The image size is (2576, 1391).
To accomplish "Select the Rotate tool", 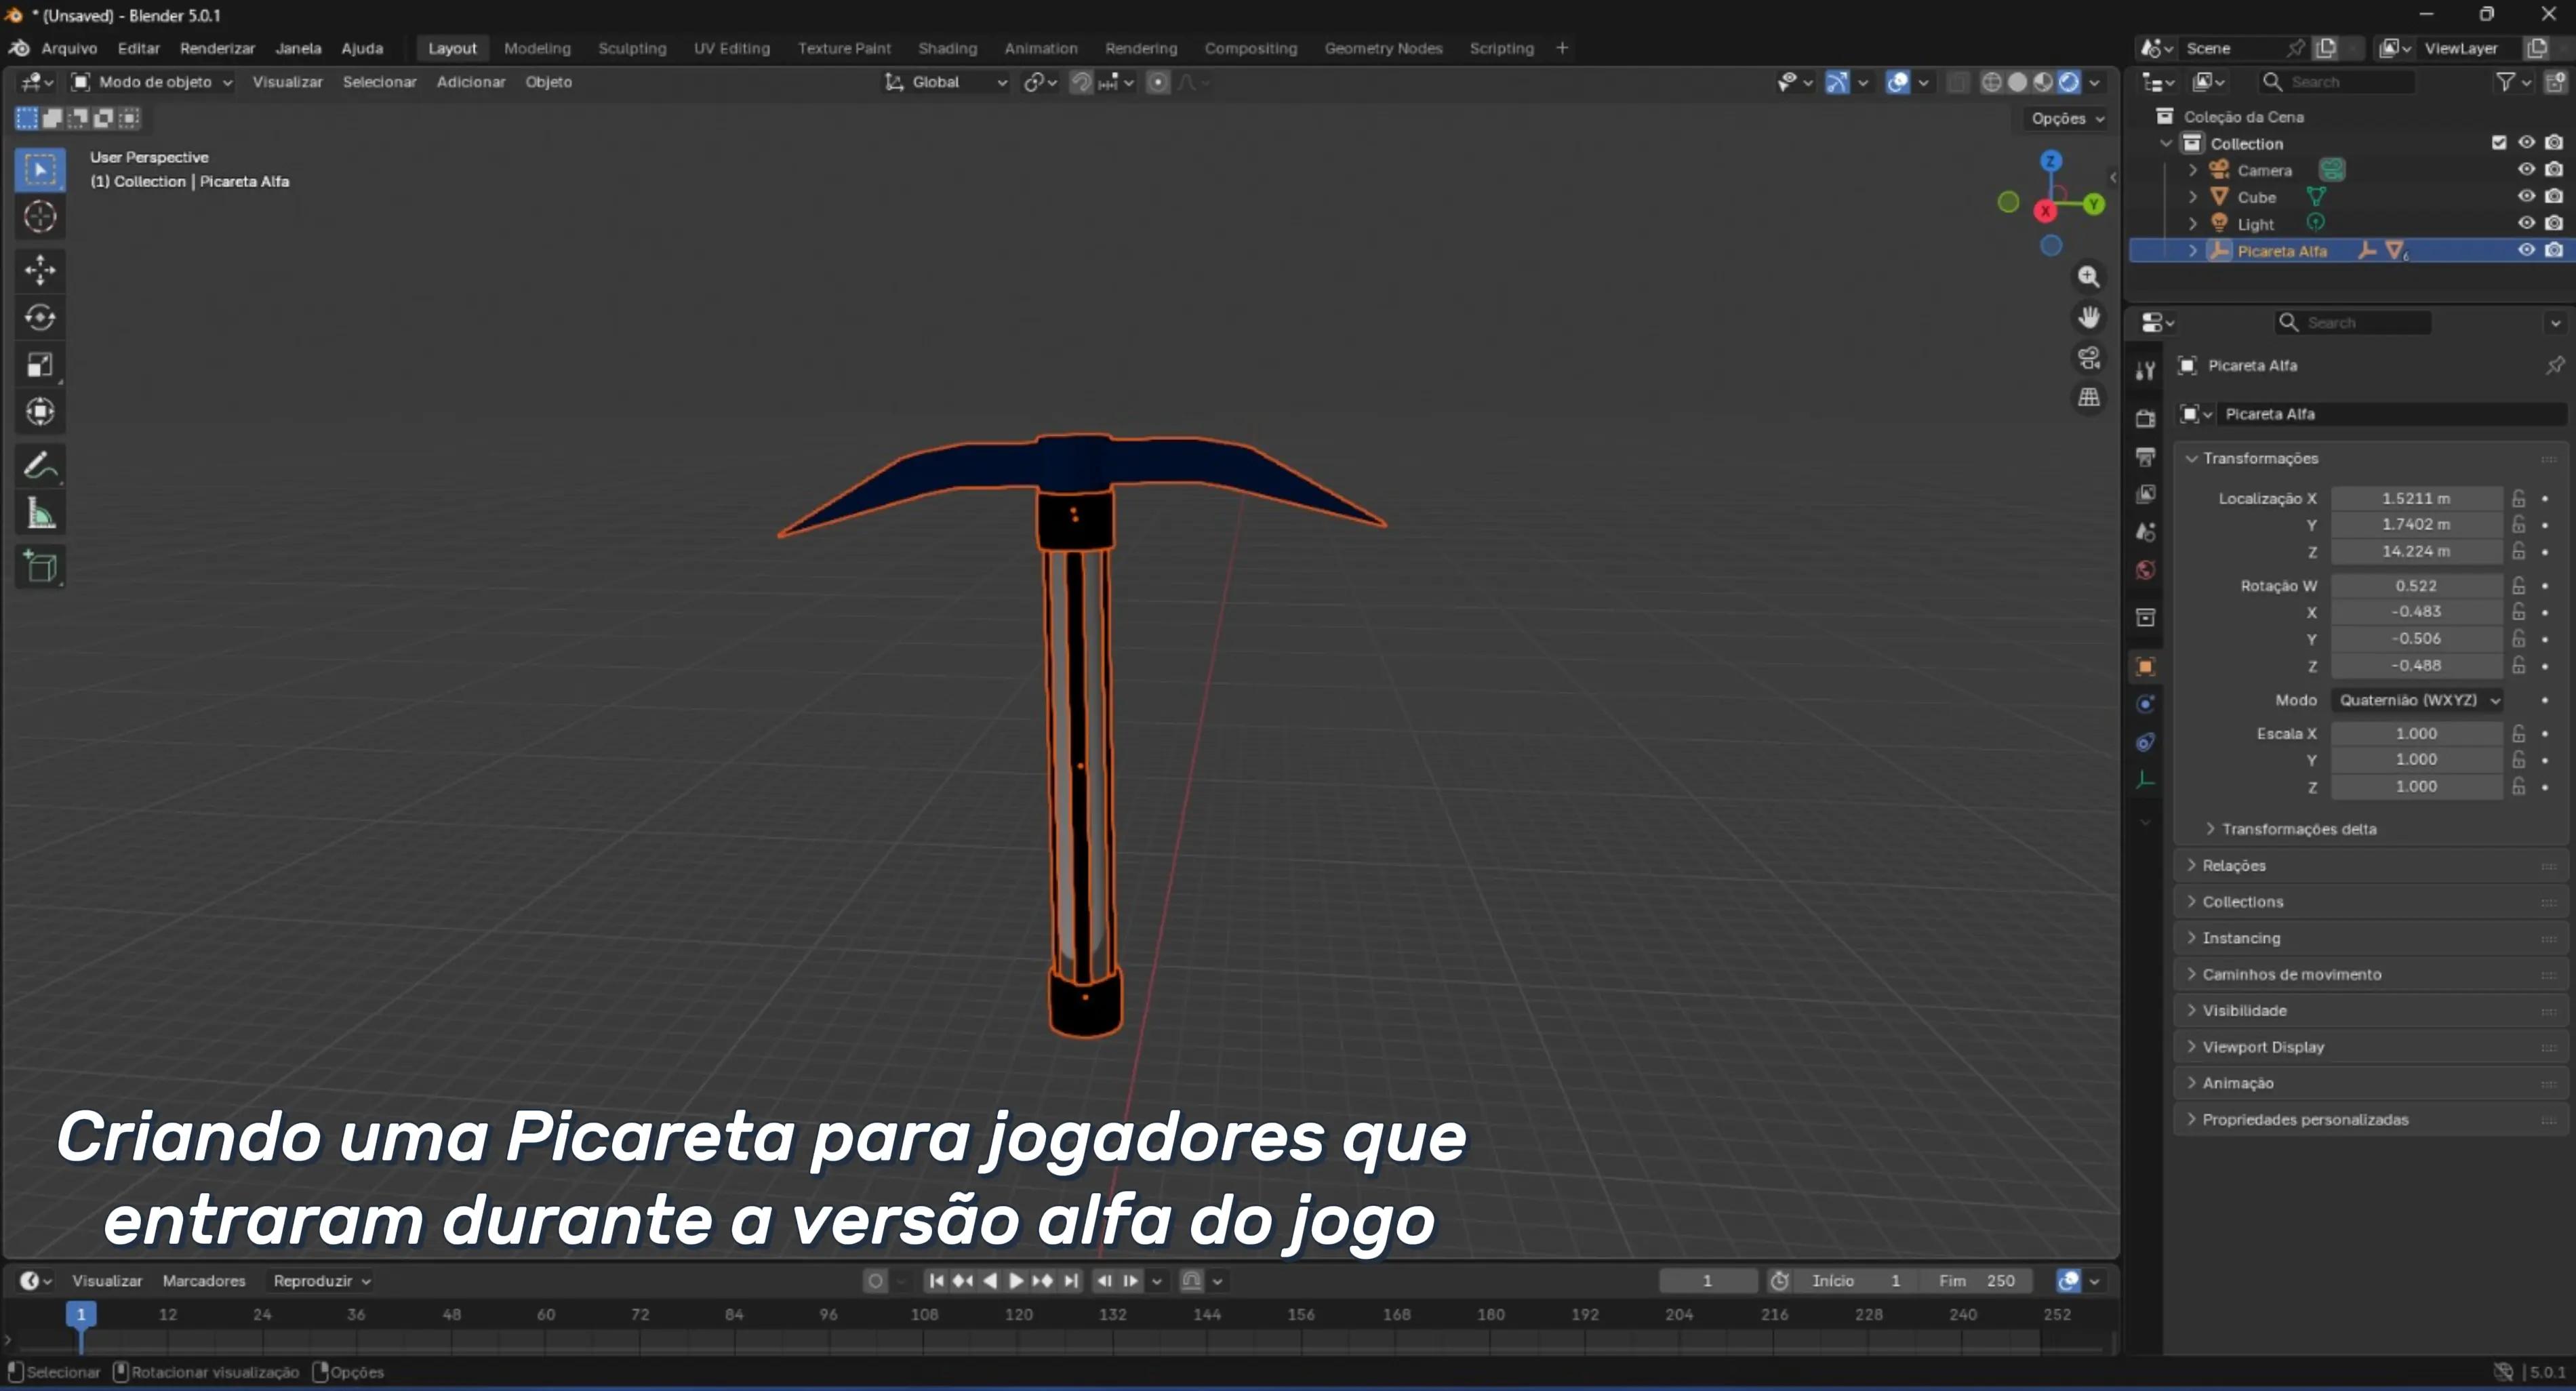I will 40,317.
